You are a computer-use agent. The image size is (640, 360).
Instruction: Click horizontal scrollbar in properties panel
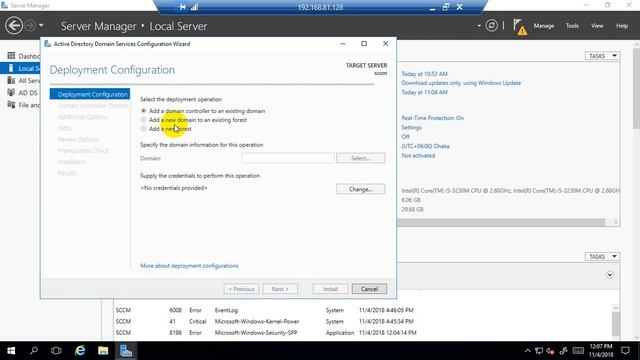click(x=501, y=222)
